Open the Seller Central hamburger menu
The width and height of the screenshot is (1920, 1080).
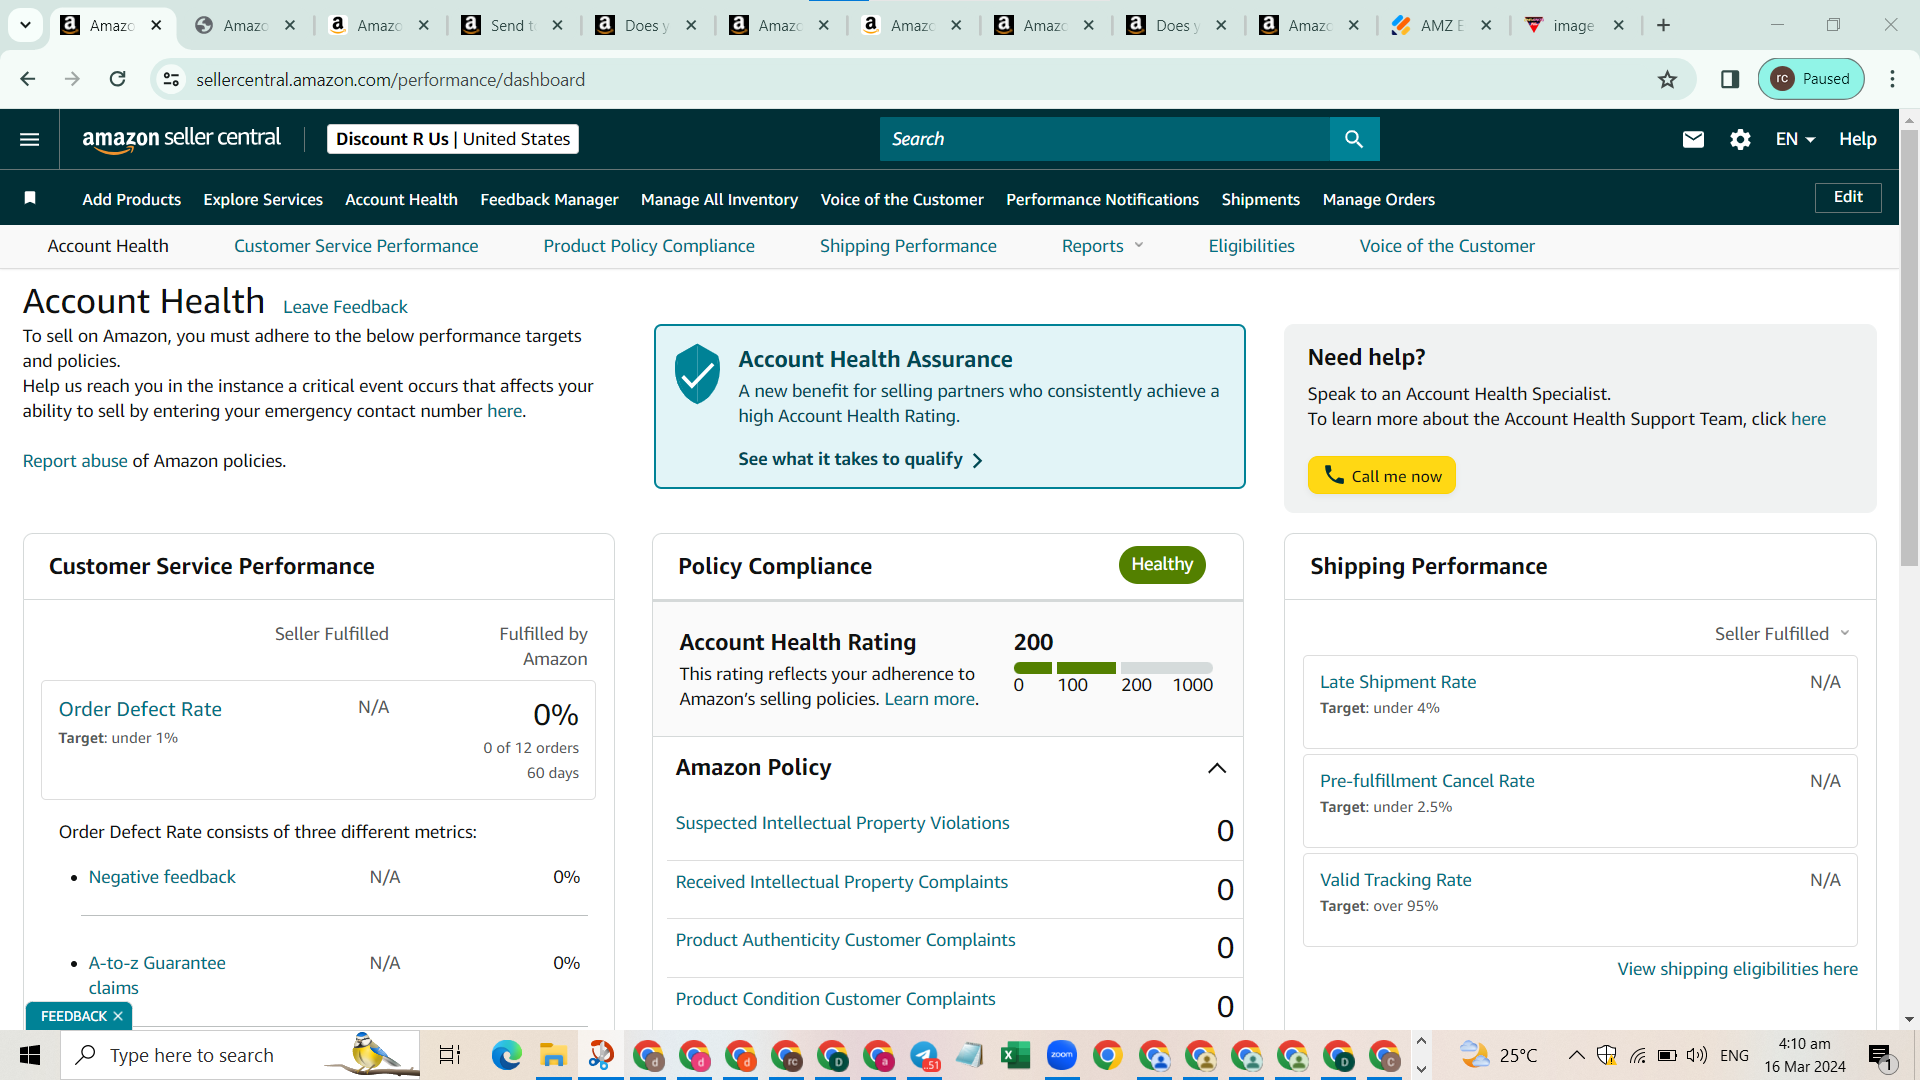pos(30,139)
